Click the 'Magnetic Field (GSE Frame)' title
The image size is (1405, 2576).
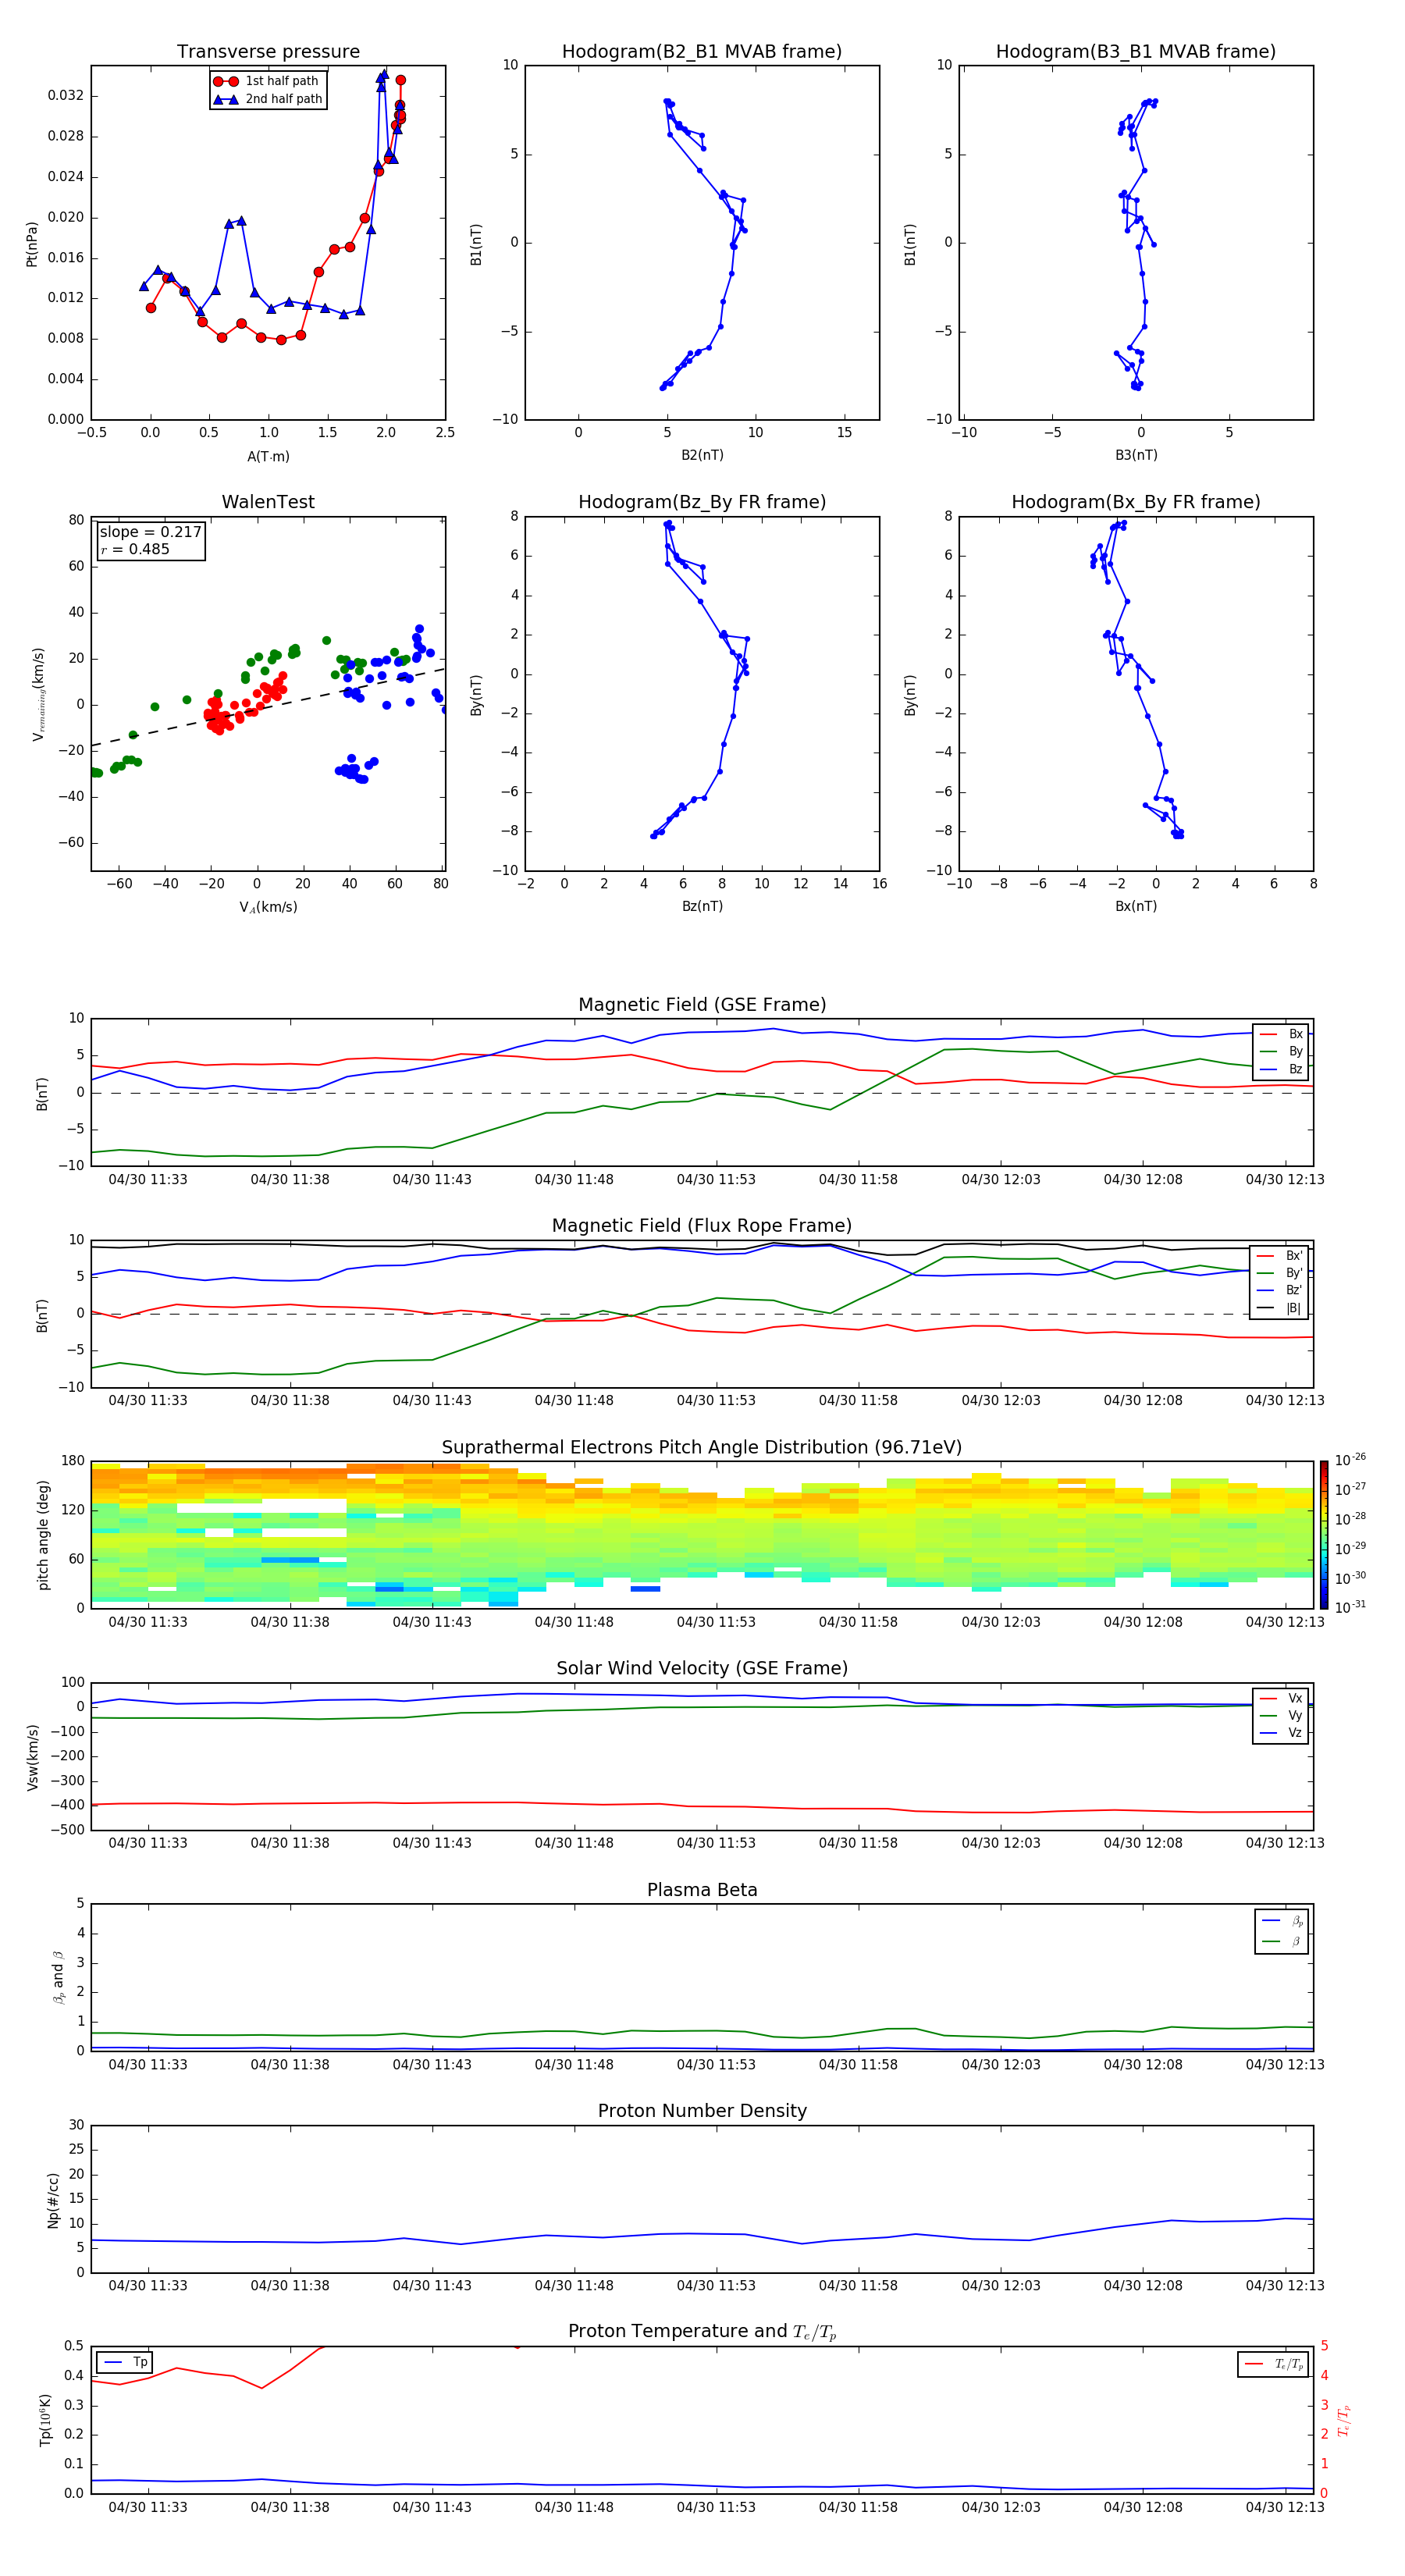tap(702, 1005)
